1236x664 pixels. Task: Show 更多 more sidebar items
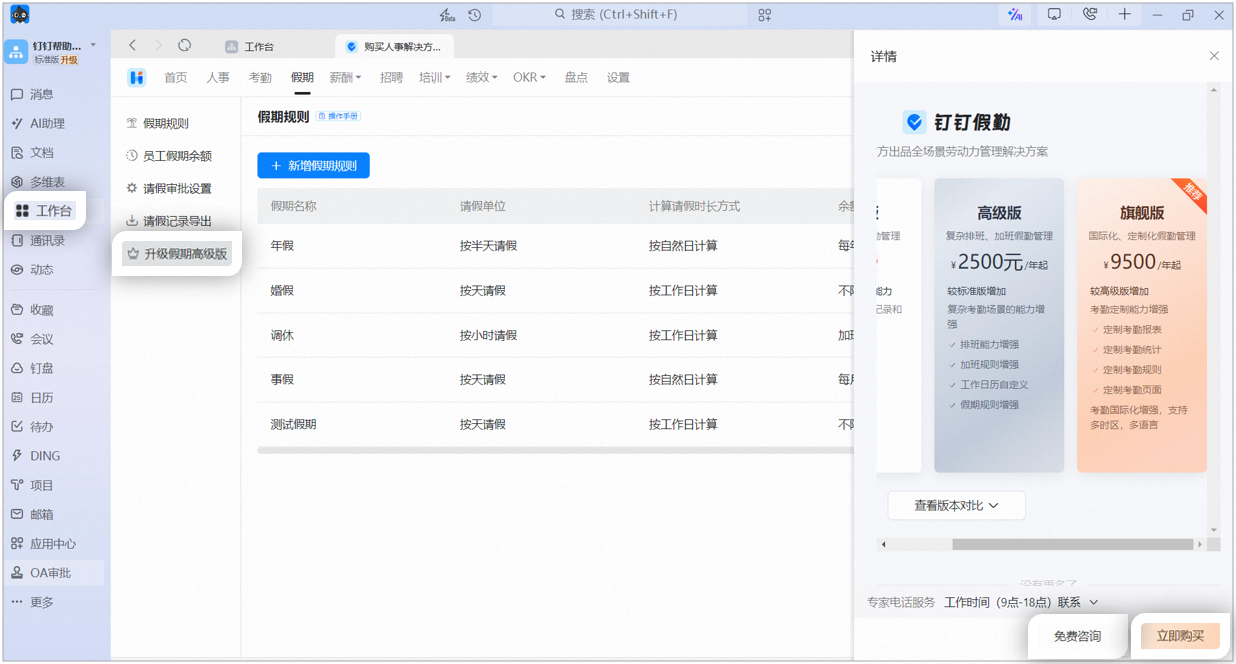32,602
